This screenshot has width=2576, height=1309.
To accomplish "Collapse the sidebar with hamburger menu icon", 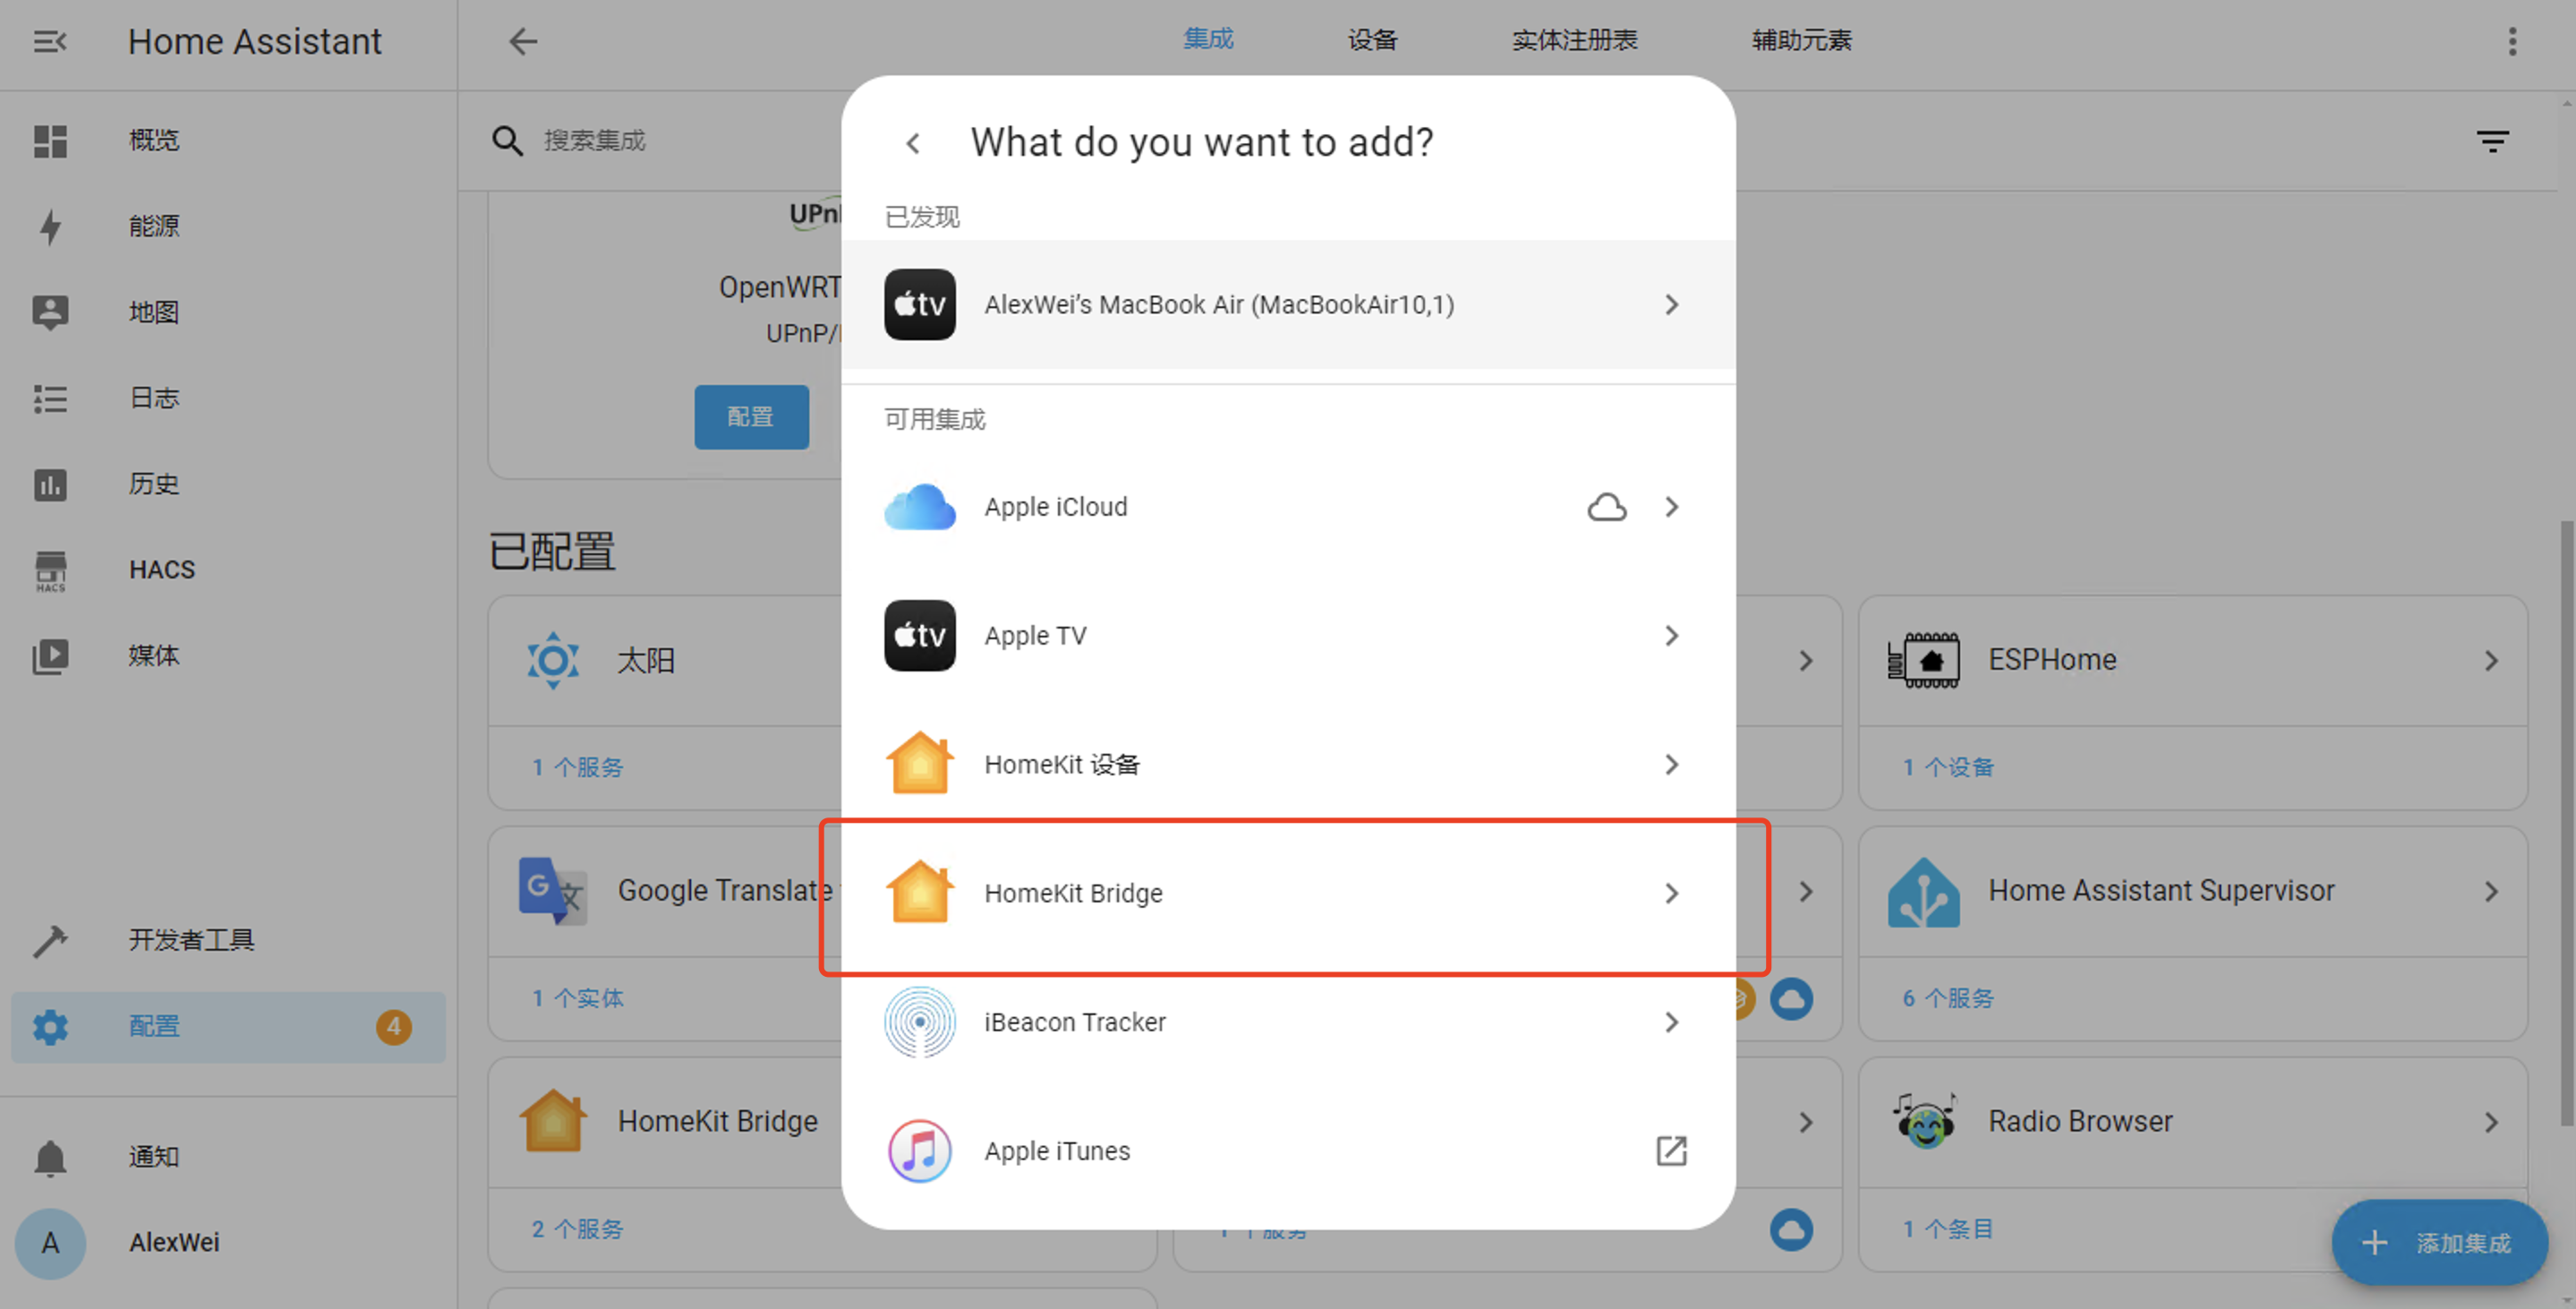I will click(x=50, y=42).
